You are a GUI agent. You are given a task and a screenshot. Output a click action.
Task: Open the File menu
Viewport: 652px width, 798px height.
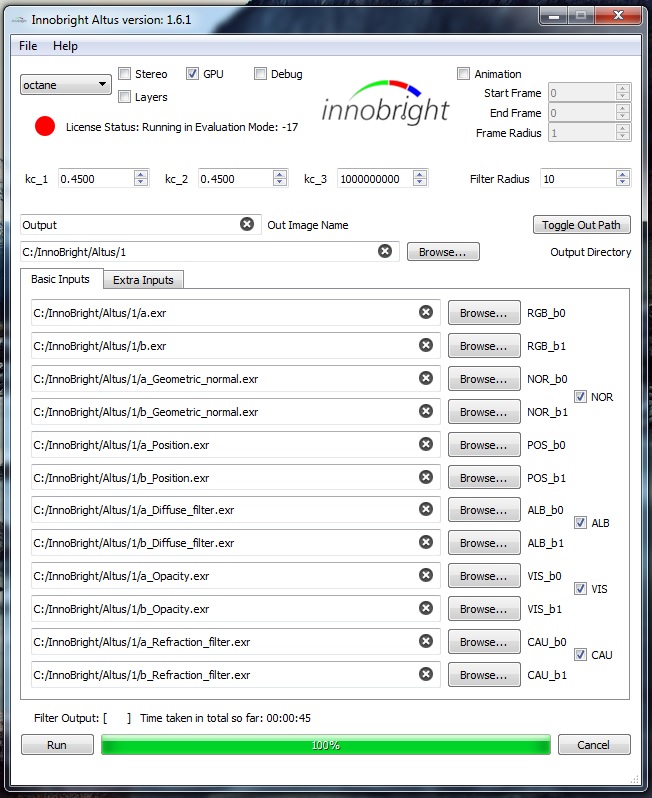28,46
